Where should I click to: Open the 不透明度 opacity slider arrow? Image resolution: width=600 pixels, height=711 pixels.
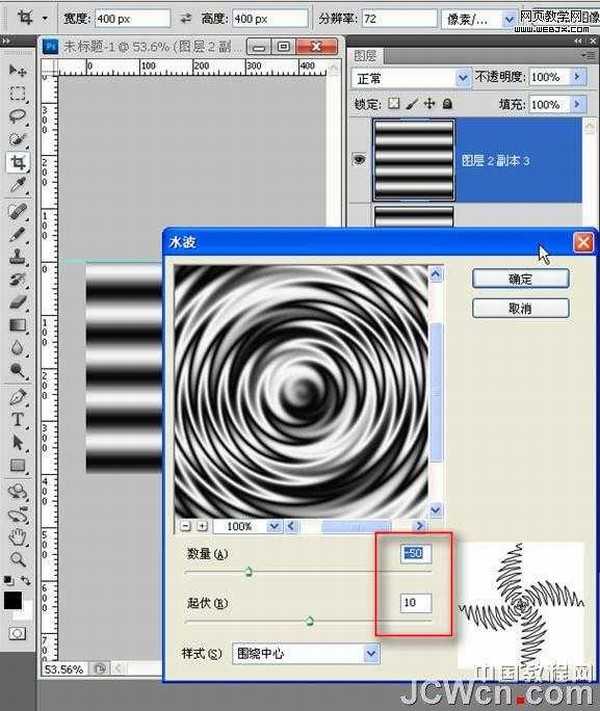(577, 77)
